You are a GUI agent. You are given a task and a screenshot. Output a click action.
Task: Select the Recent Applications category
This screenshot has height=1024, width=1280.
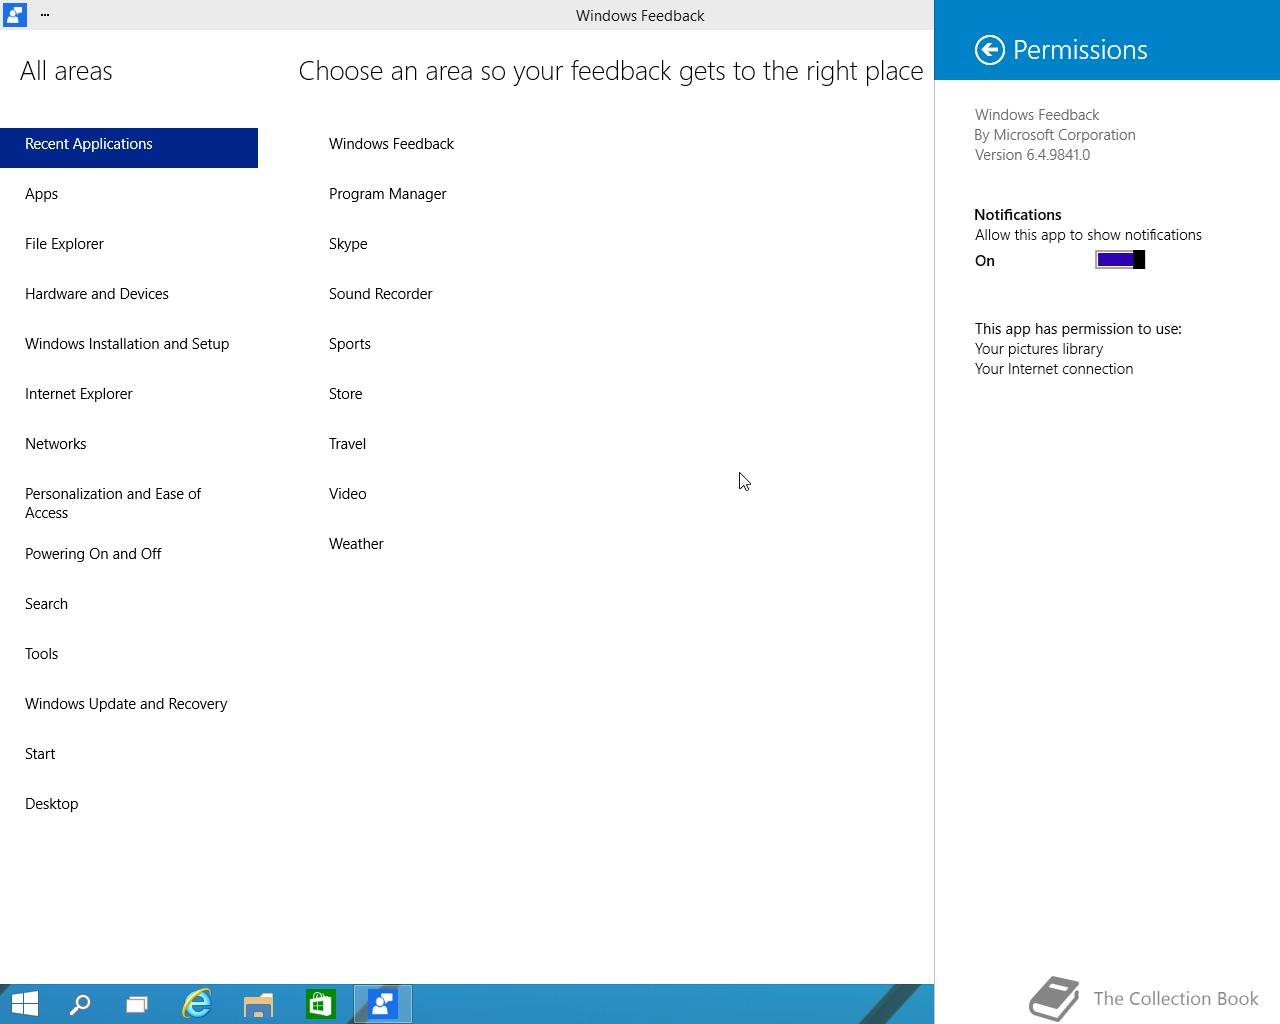129,148
